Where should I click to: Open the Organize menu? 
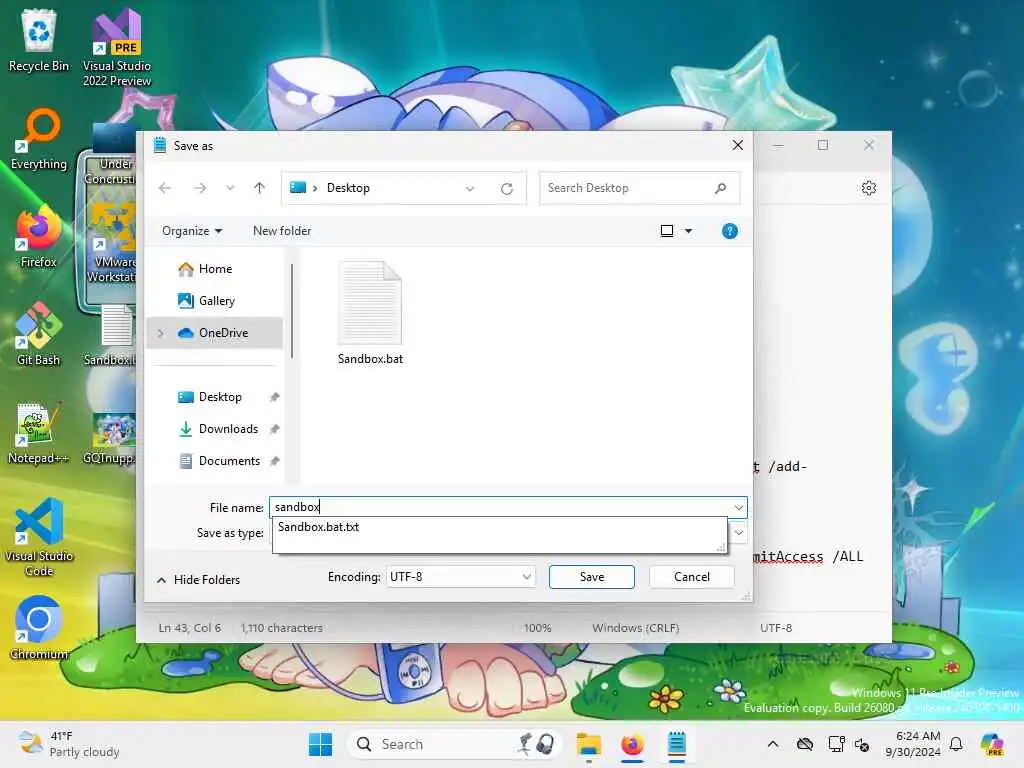coord(192,231)
